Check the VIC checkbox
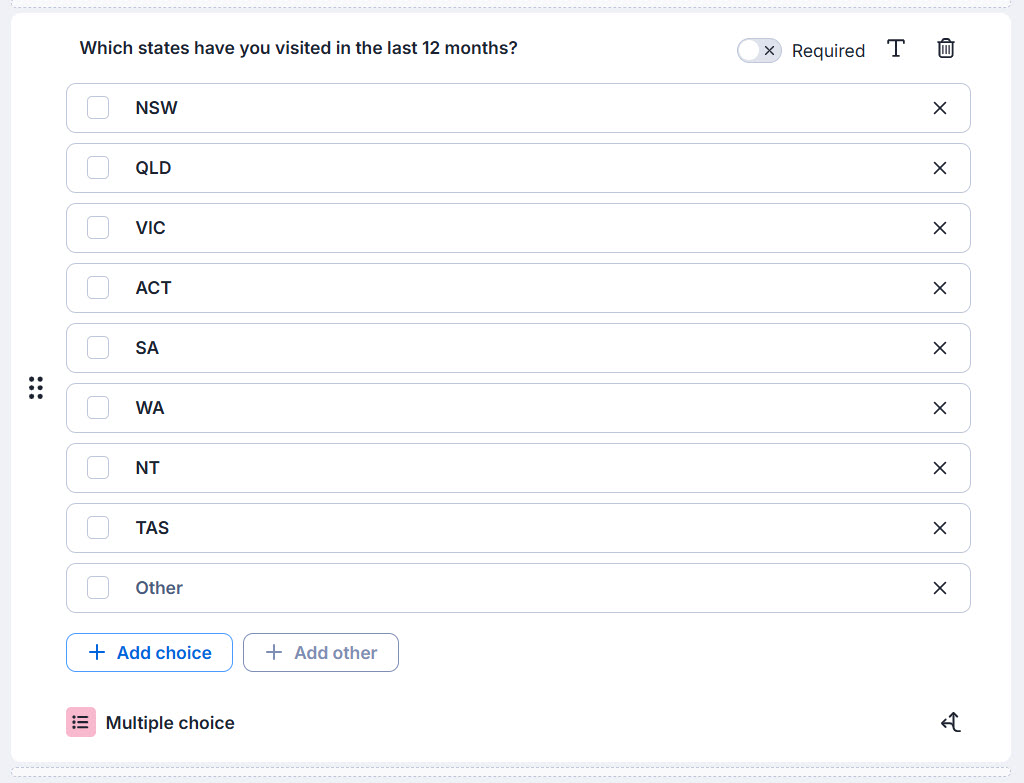This screenshot has width=1024, height=783. [98, 228]
